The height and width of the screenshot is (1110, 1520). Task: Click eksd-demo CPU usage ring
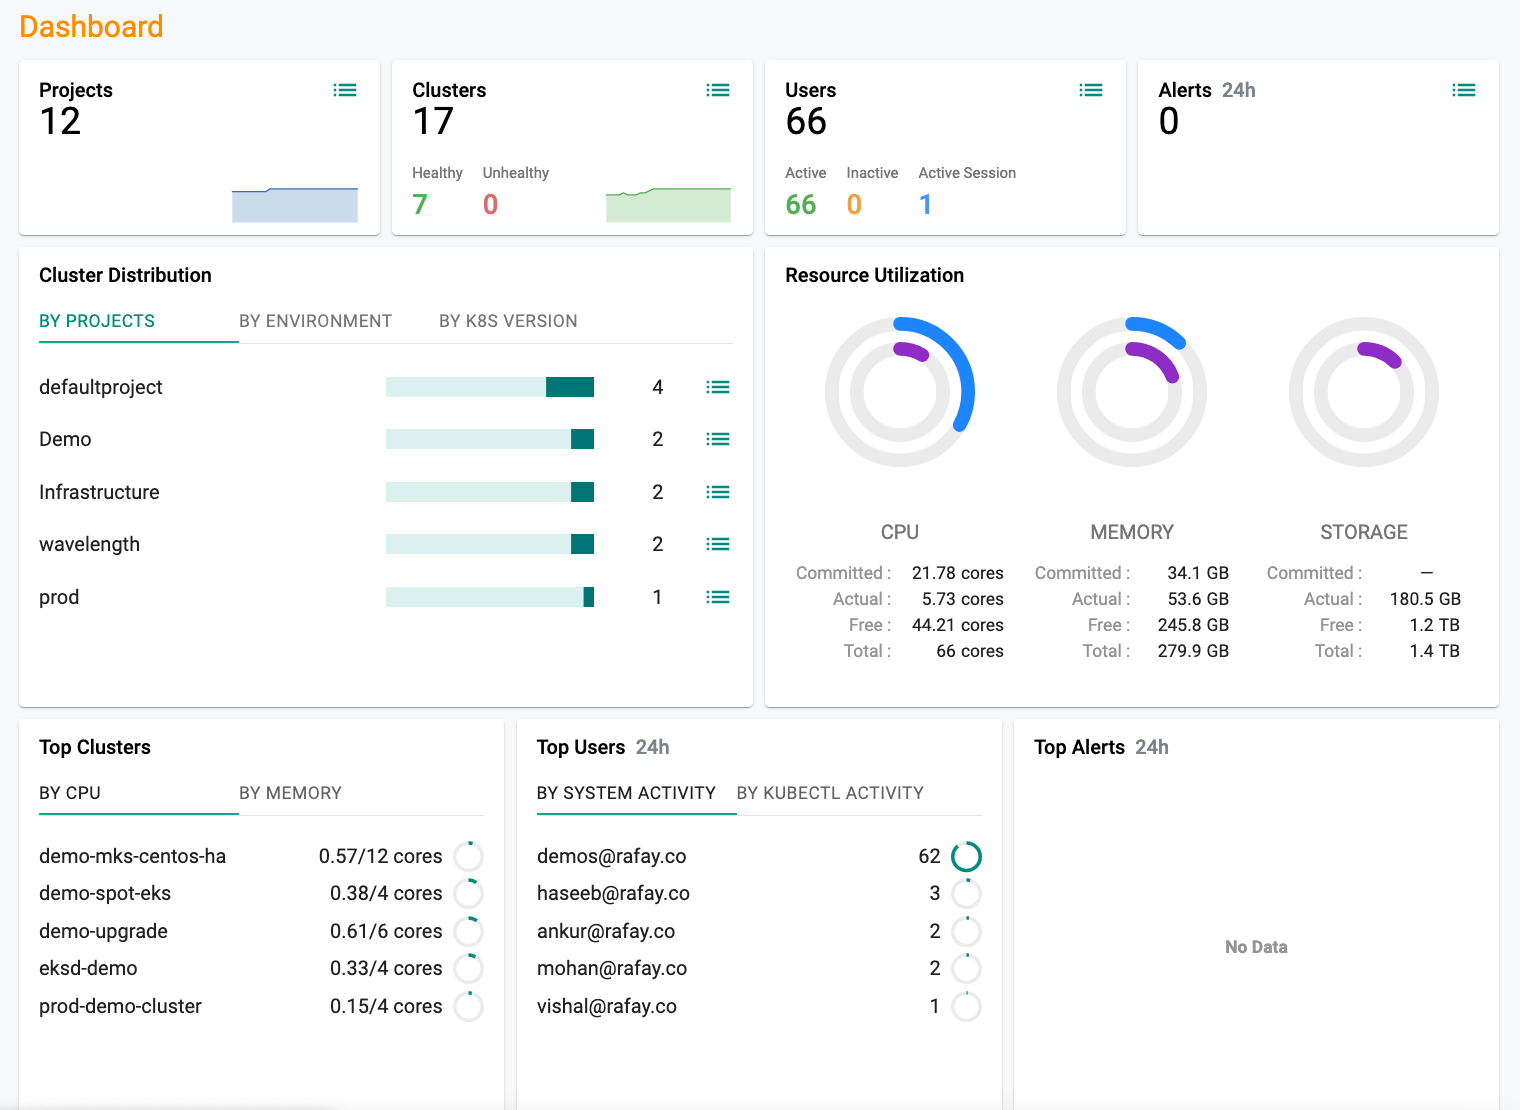pyautogui.click(x=468, y=968)
